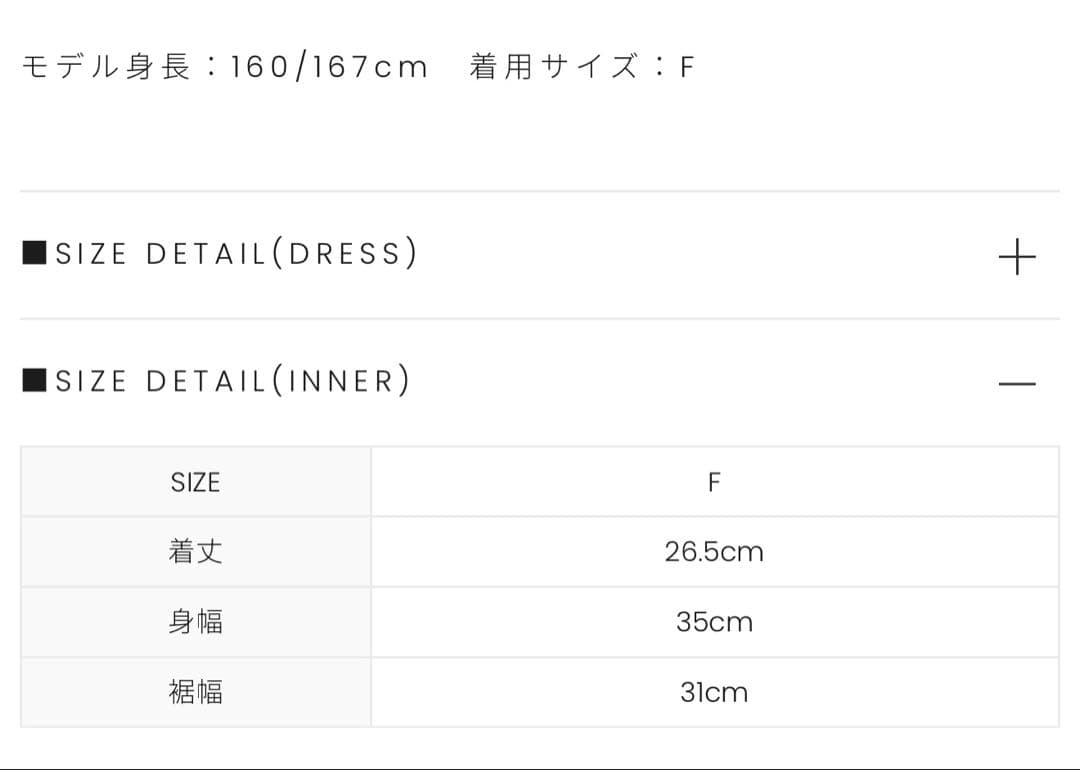Click the minus icon beside SIZE DETAIL(INNER)
This screenshot has width=1080, height=770.
point(1017,384)
